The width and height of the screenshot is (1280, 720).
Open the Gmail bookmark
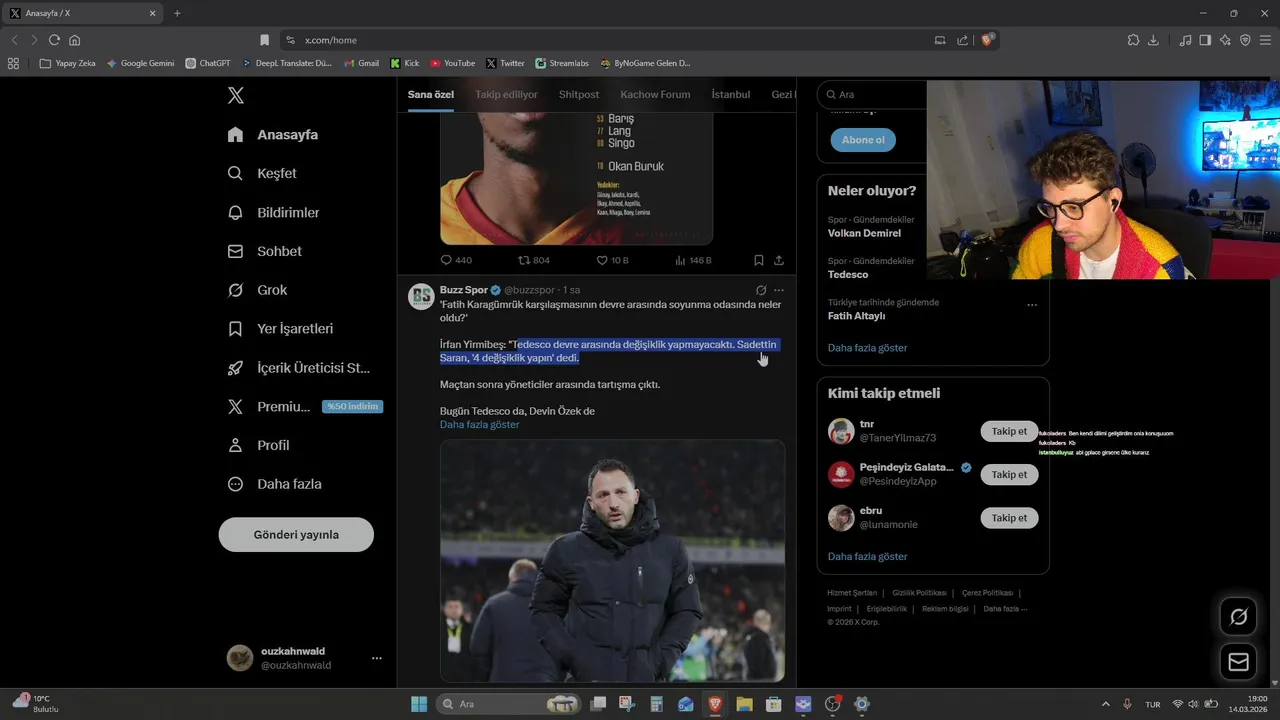coord(362,63)
